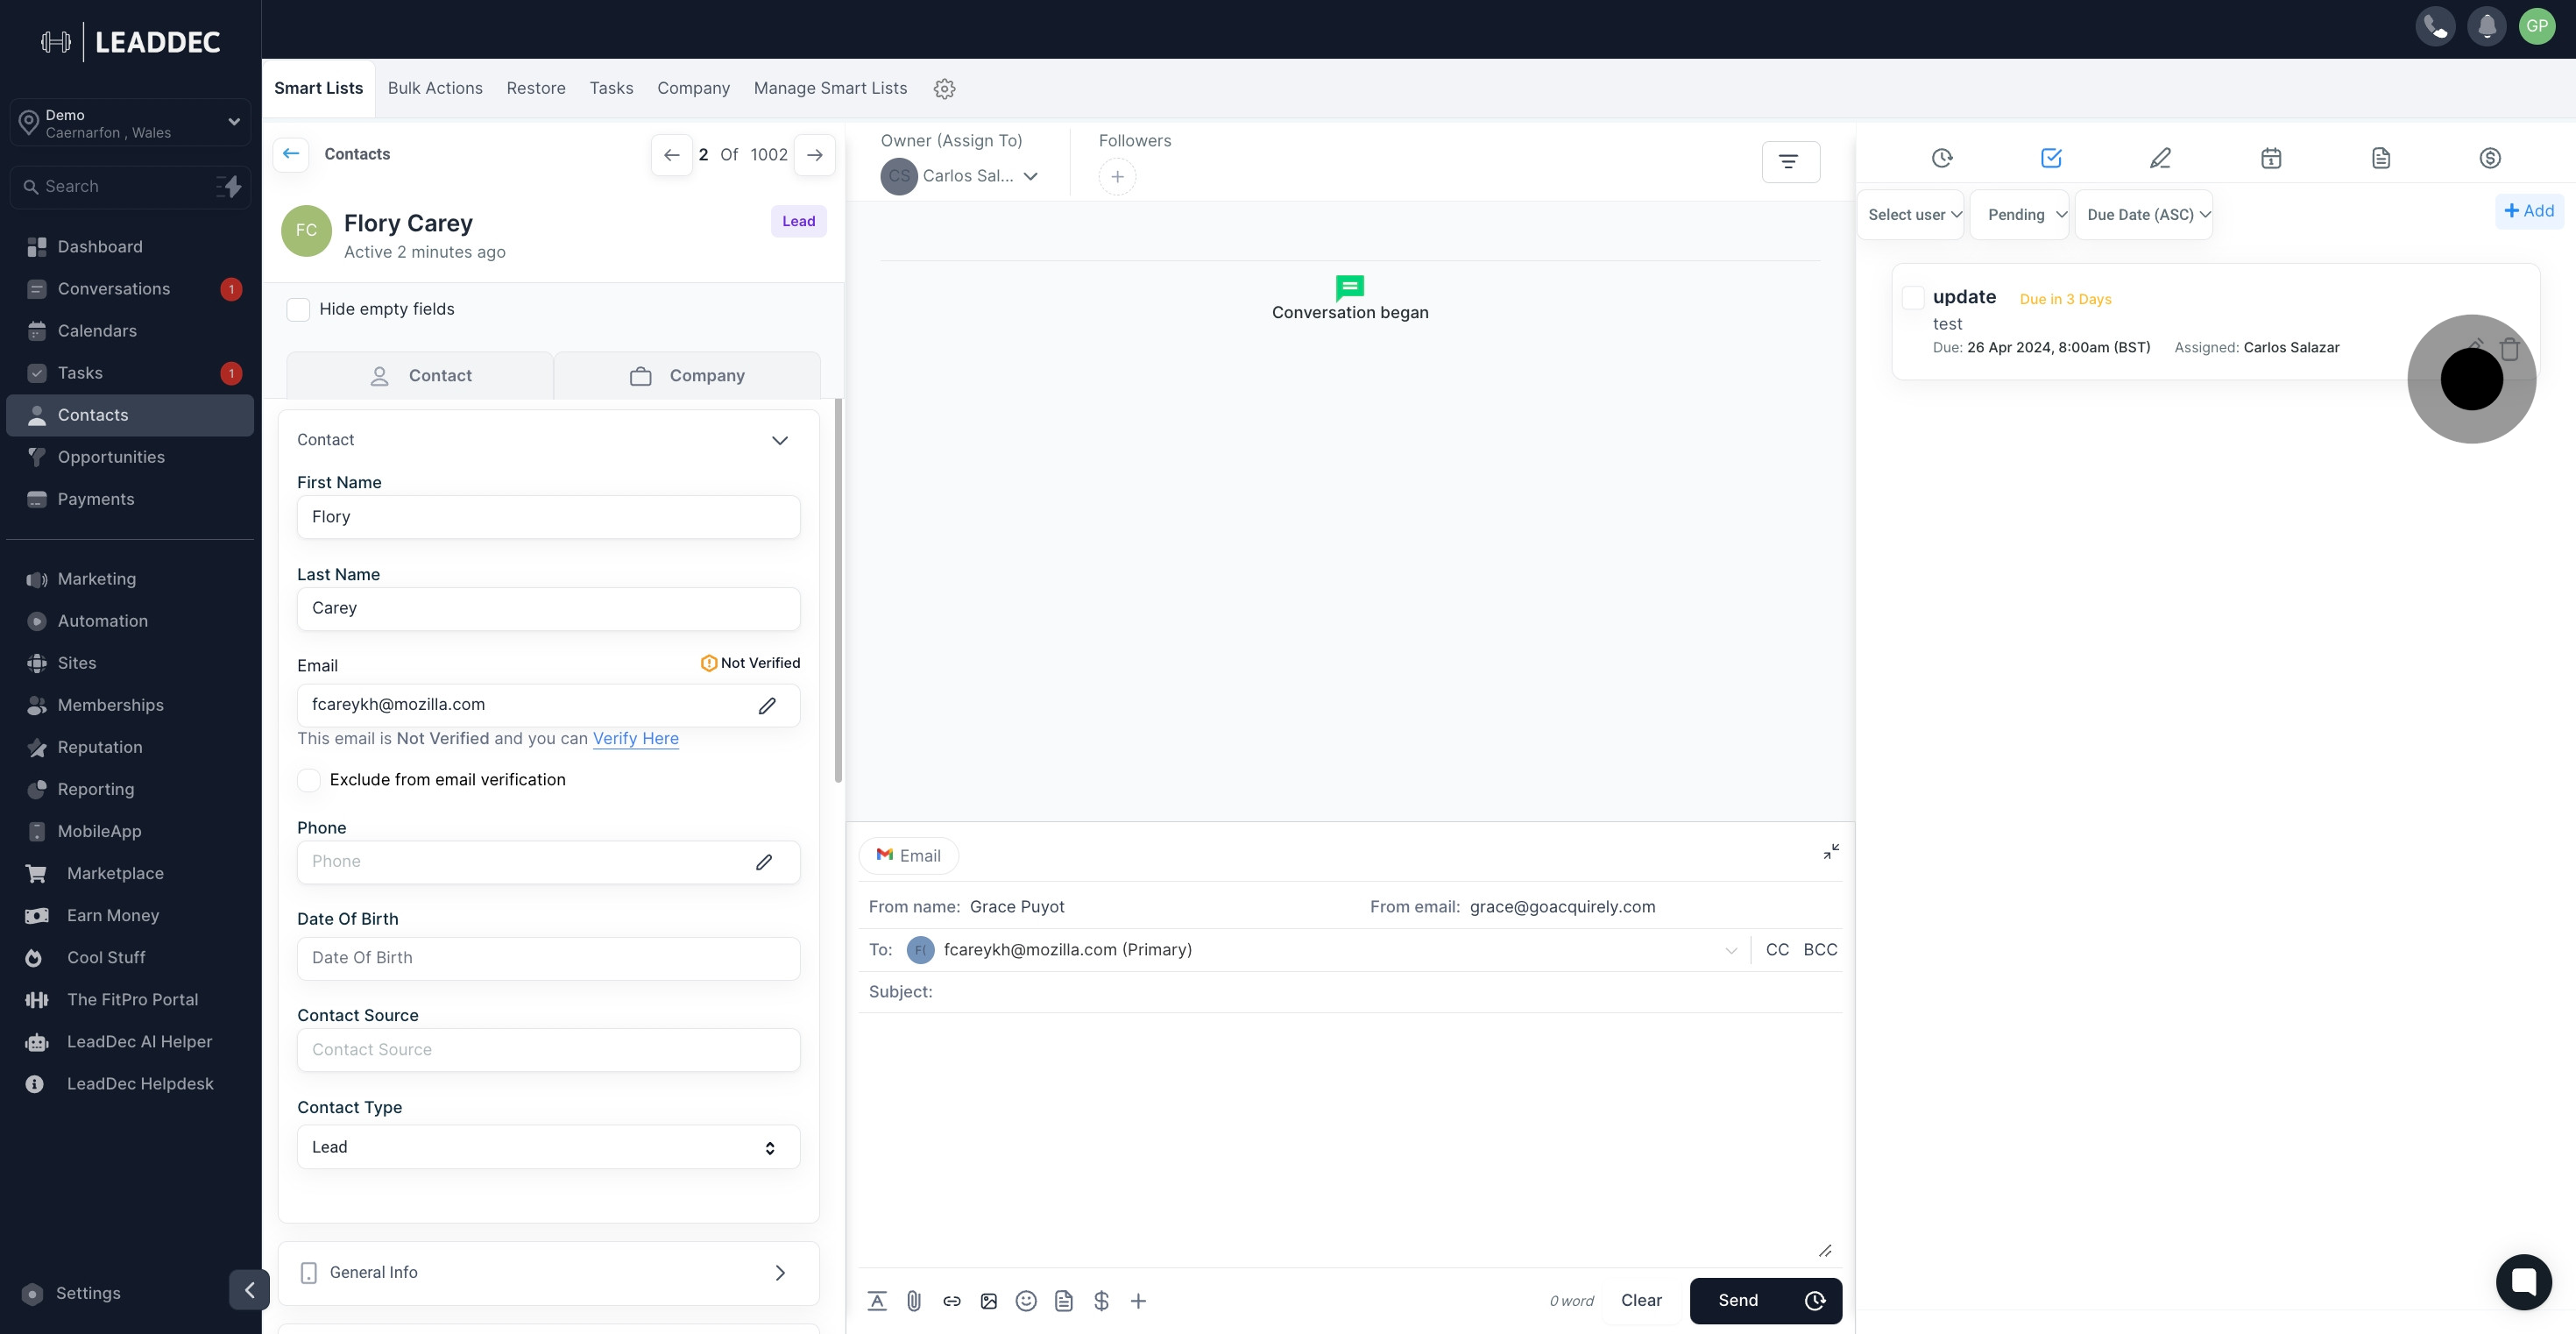Screen dimensions: 2576x1334
Task: Add BCC recipients
Action: [x=1820, y=950]
